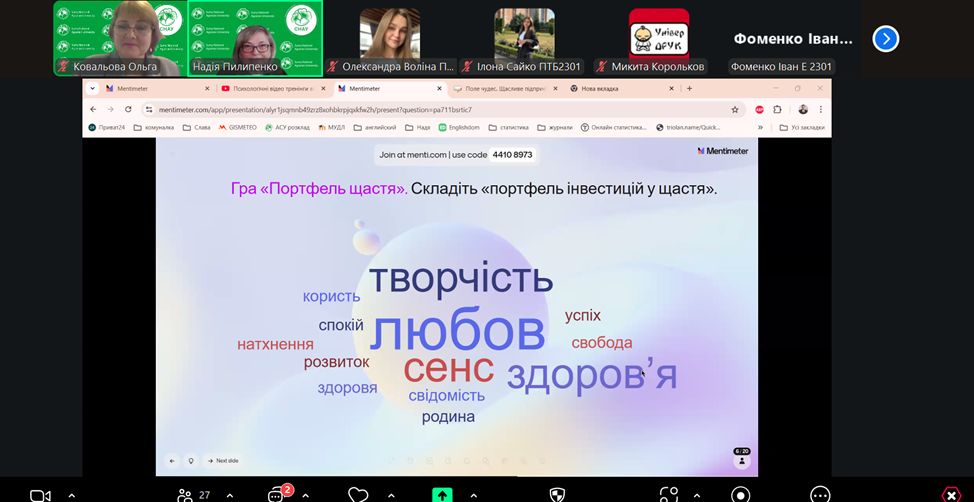Expand the participants options arrow
This screenshot has height=502, width=974.
[229, 495]
